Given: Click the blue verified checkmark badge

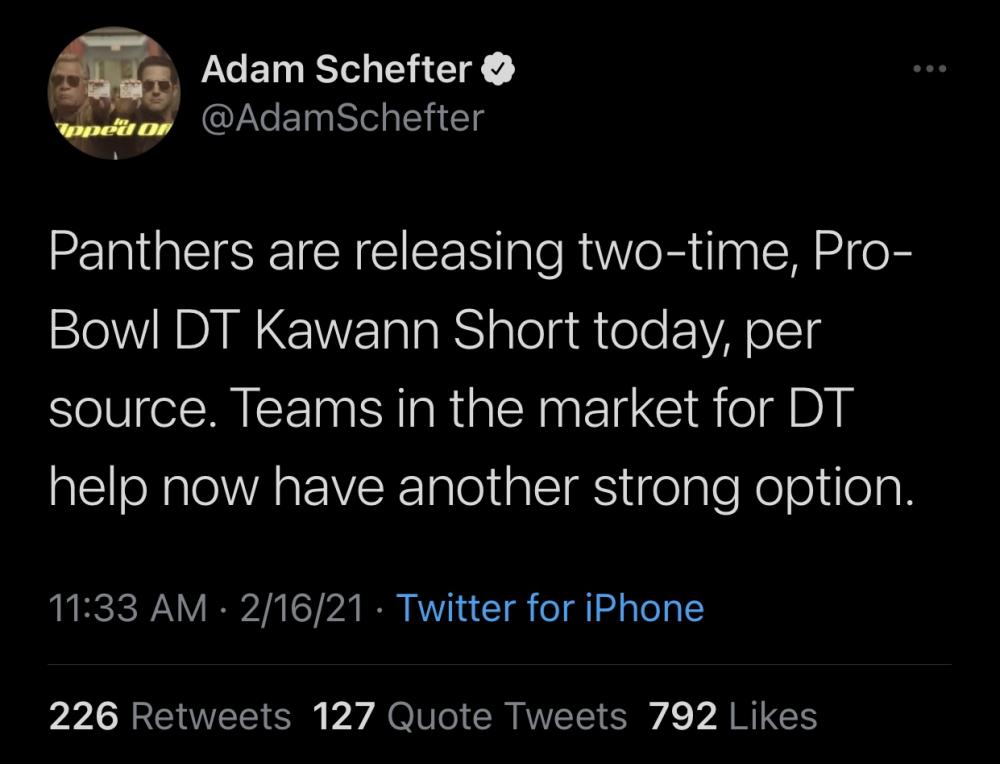Looking at the screenshot, I should pyautogui.click(x=500, y=69).
